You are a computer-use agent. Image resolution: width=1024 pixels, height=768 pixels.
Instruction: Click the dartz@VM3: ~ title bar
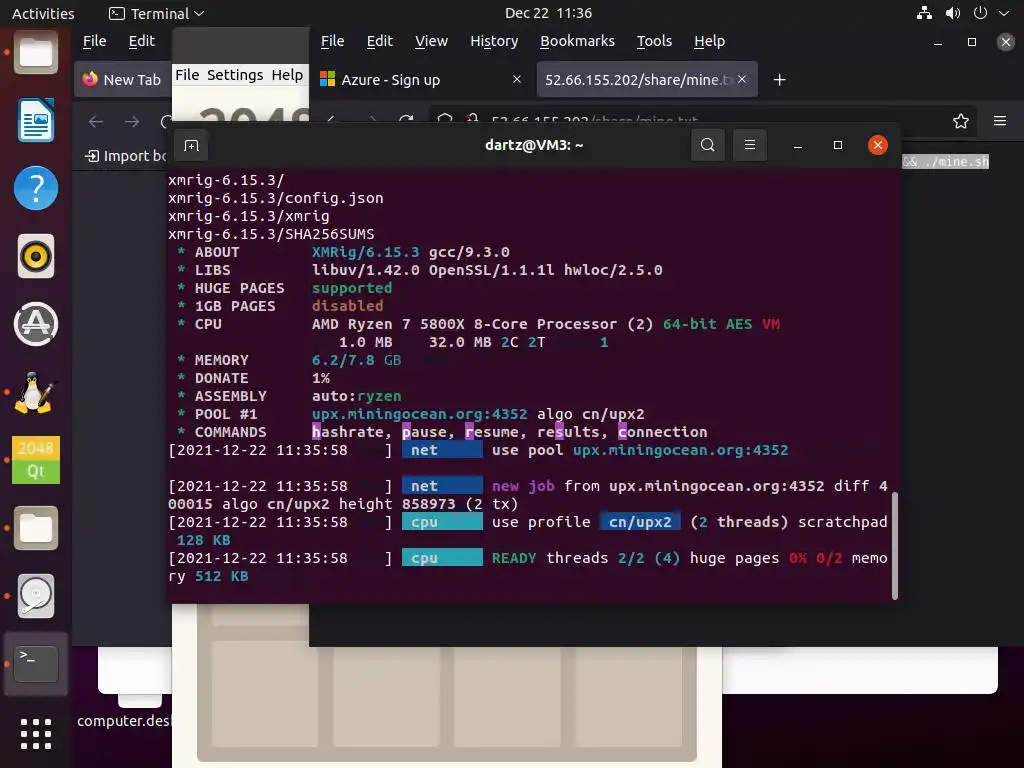click(x=534, y=145)
